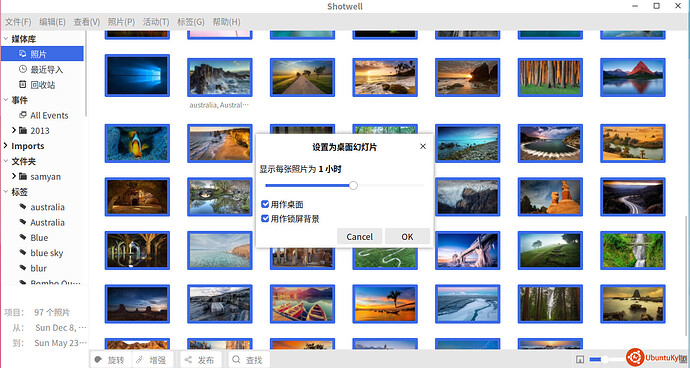The height and width of the screenshot is (368, 690).
Task: Open the 活动(T) menu
Action: pyautogui.click(x=156, y=22)
